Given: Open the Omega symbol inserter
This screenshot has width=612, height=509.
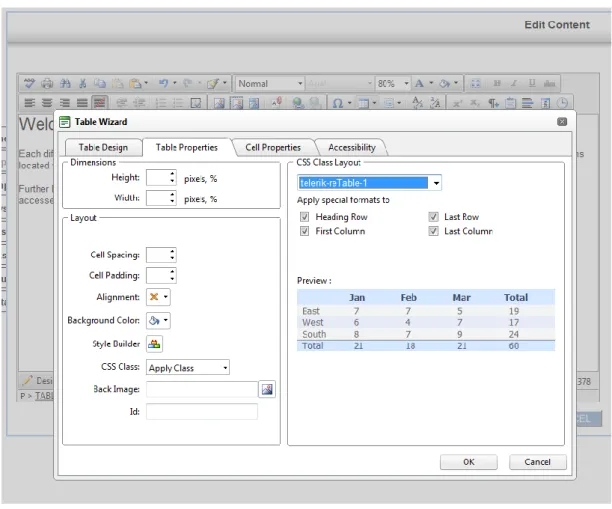Looking at the screenshot, I should pos(338,103).
